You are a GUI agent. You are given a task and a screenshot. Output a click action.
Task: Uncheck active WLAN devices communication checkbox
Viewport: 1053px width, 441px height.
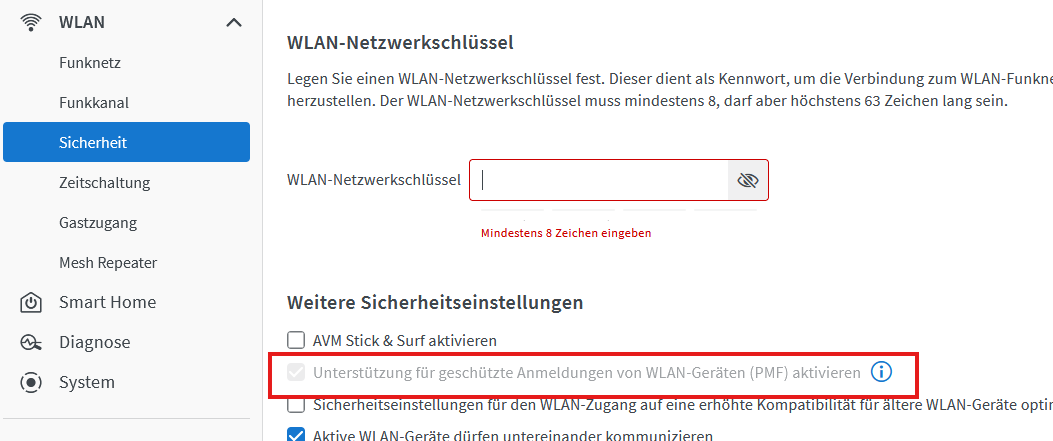tap(296, 435)
